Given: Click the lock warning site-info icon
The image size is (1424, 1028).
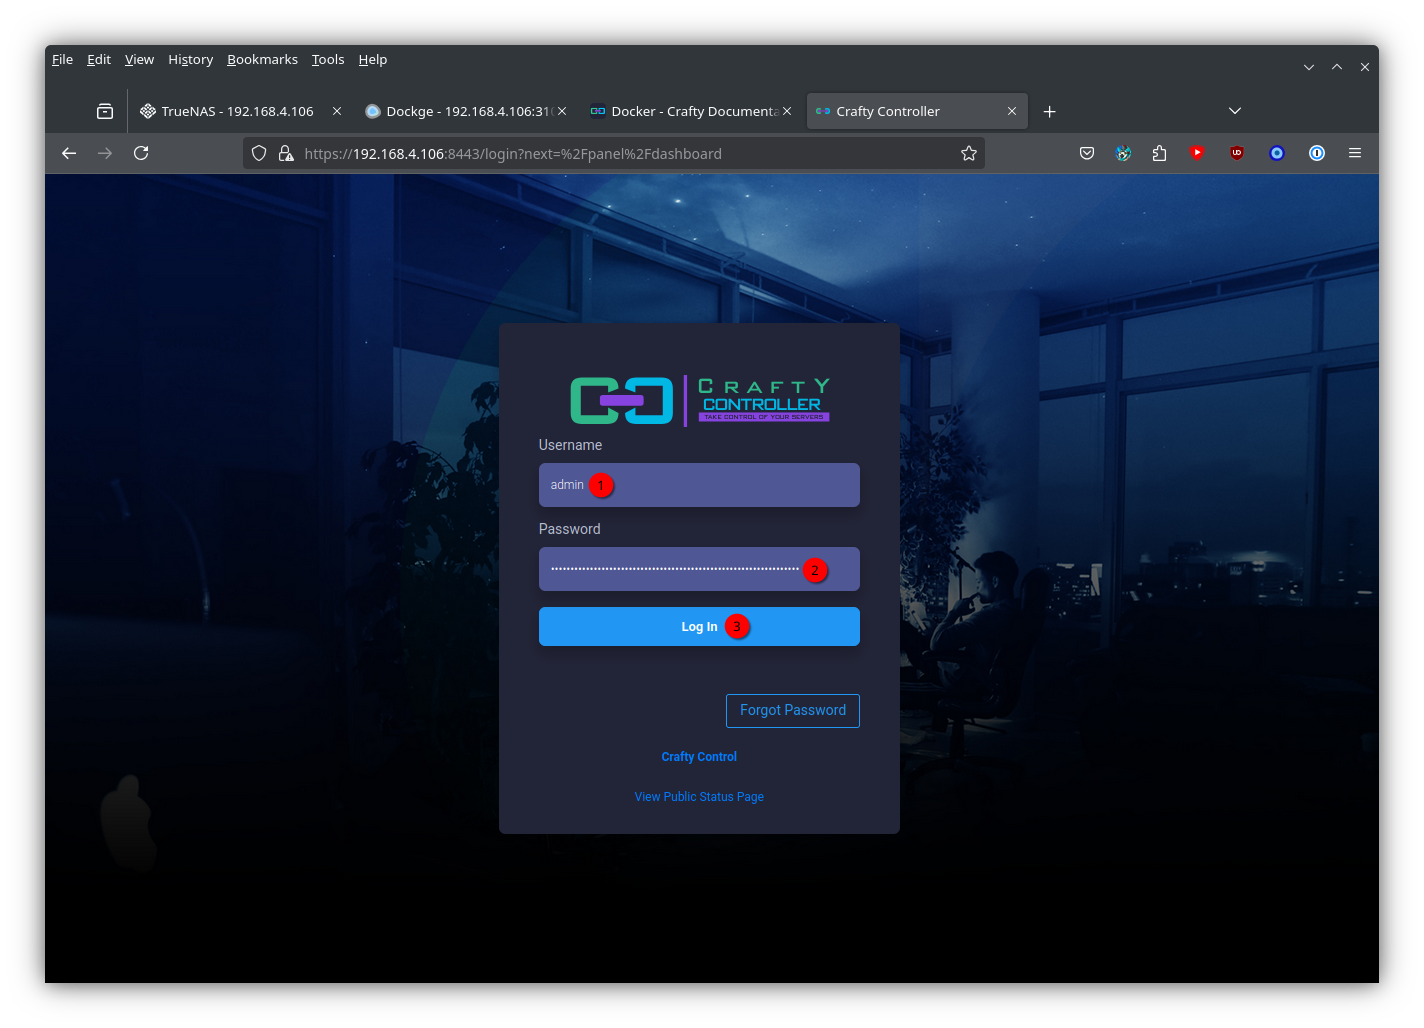Looking at the screenshot, I should pyautogui.click(x=286, y=153).
